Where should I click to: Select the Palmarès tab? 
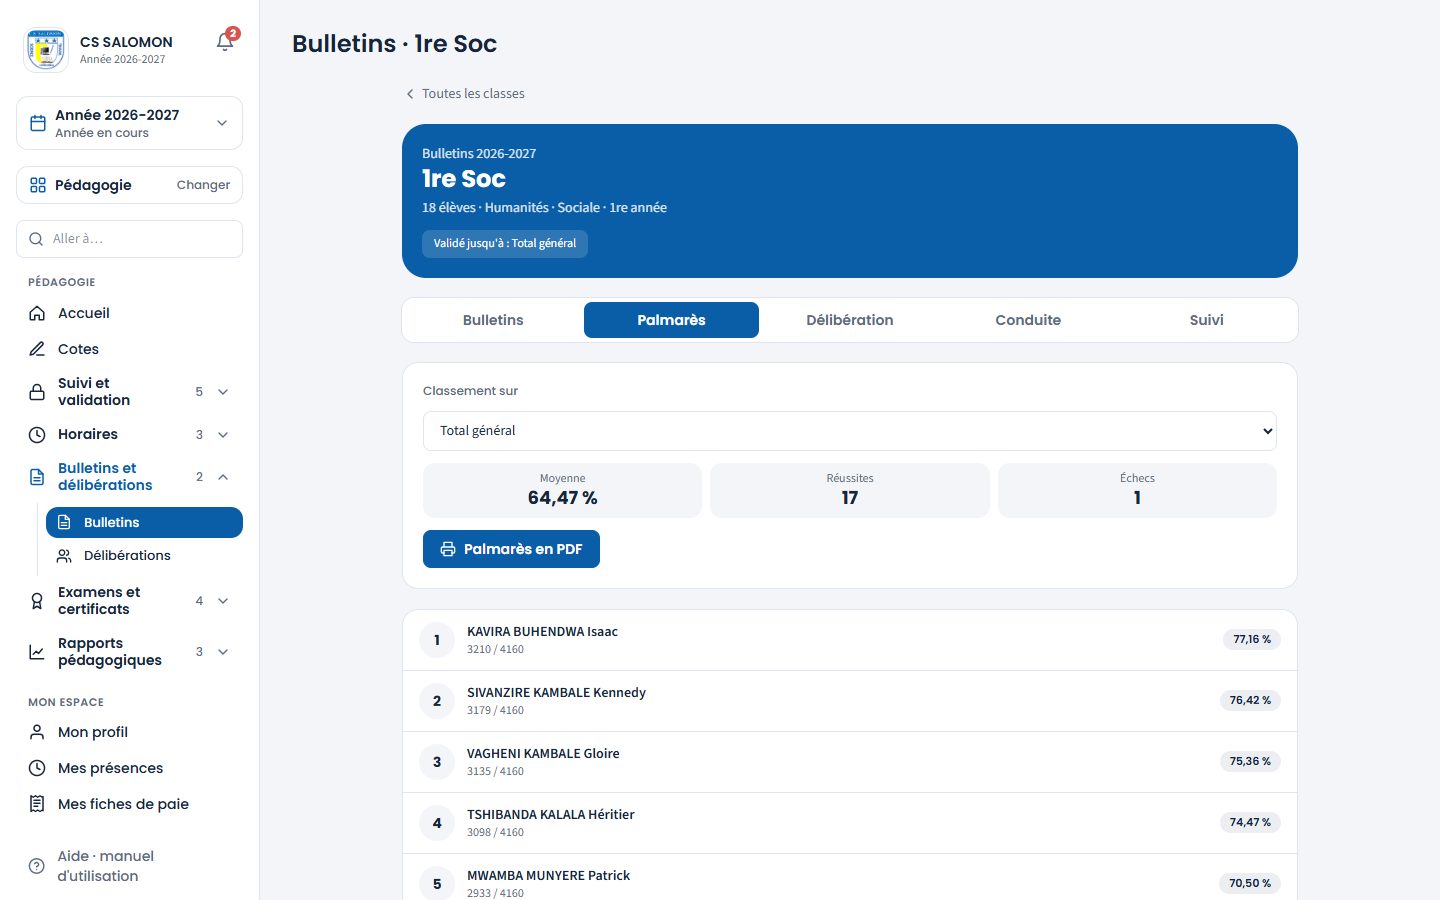671,320
